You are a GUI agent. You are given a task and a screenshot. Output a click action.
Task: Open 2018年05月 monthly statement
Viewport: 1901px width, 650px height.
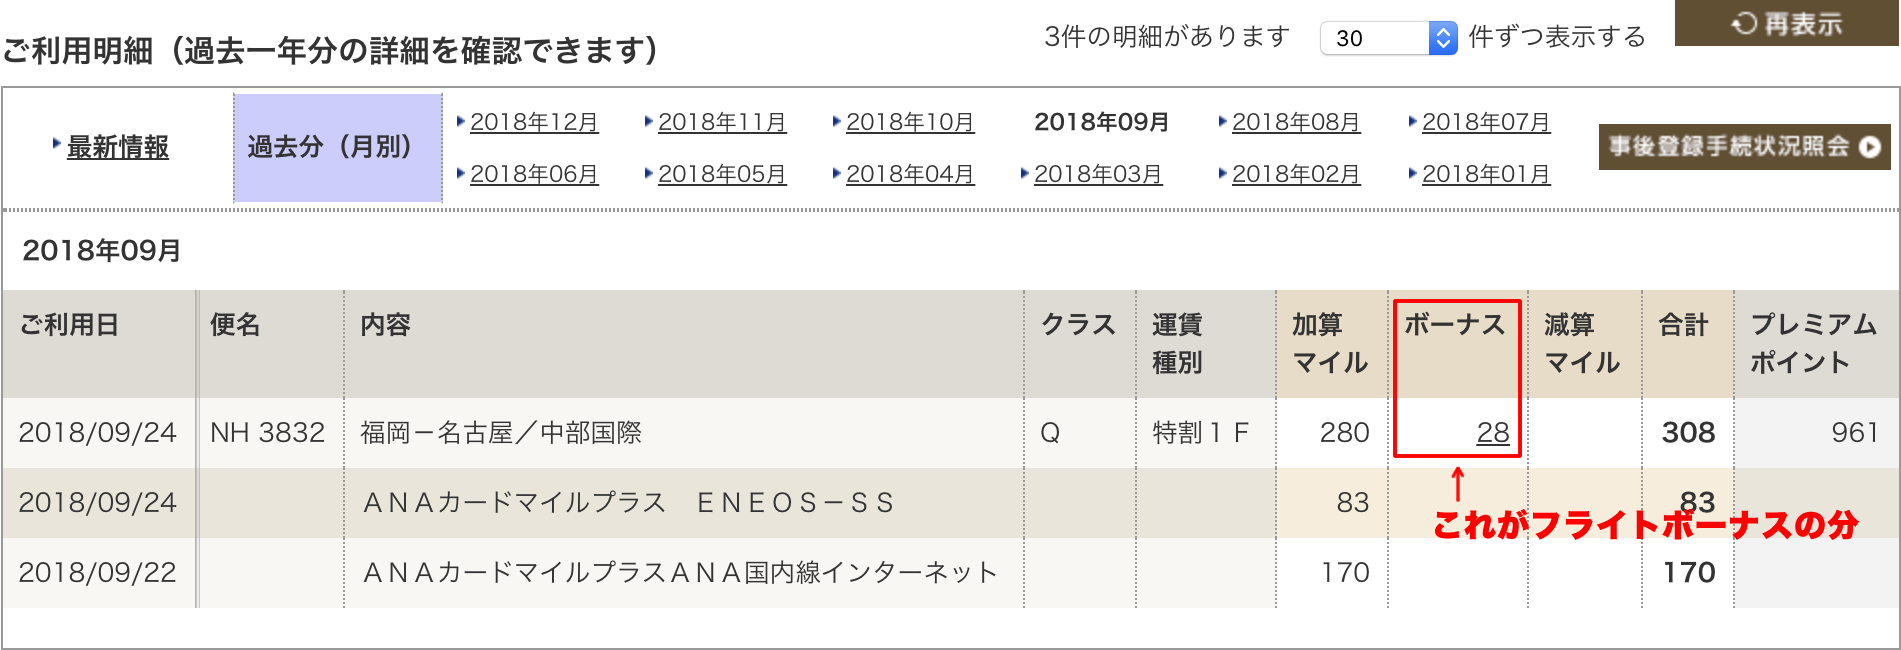point(722,174)
